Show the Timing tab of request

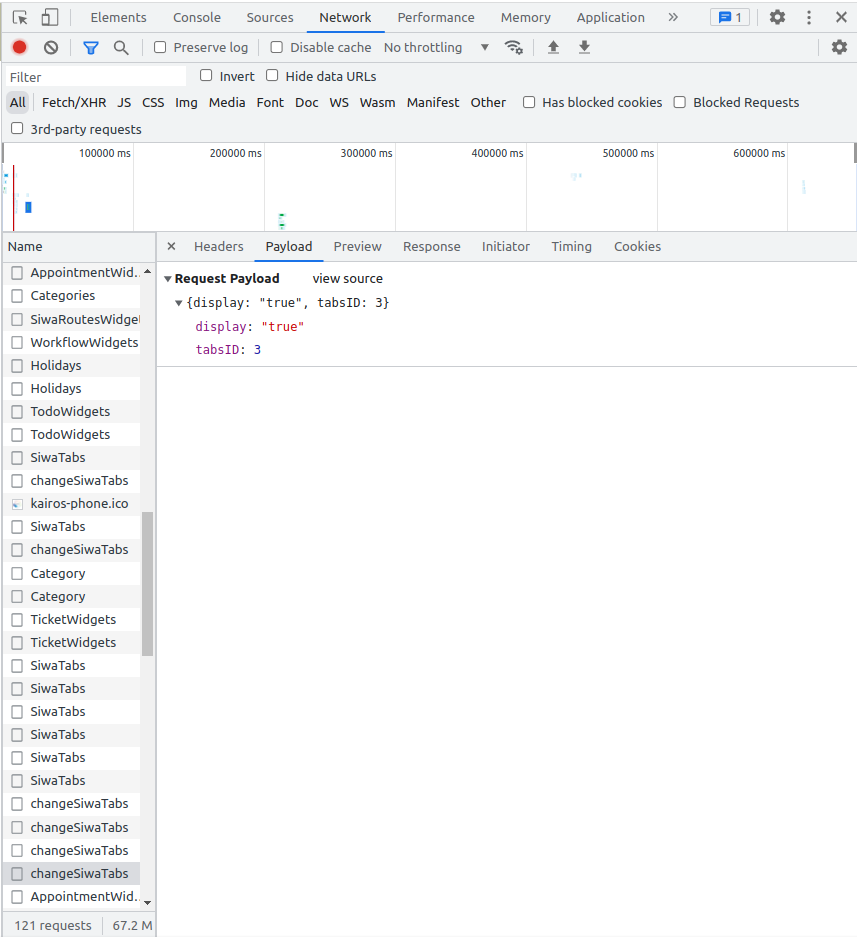pyautogui.click(x=571, y=246)
